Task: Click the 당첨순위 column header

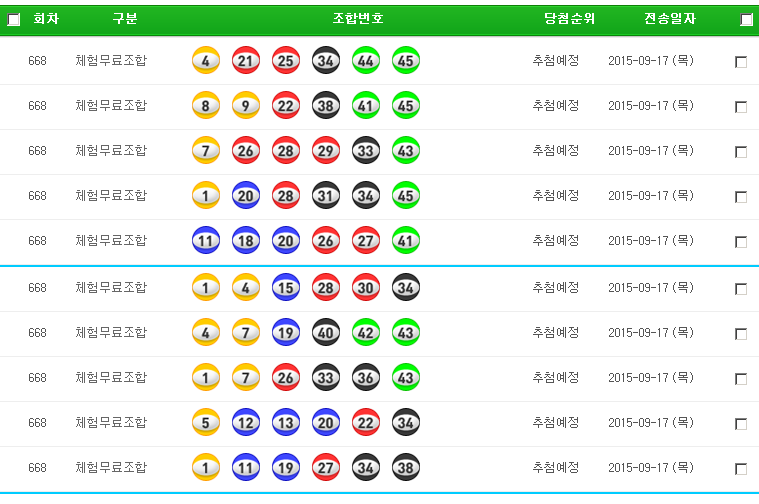Action: click(x=569, y=19)
